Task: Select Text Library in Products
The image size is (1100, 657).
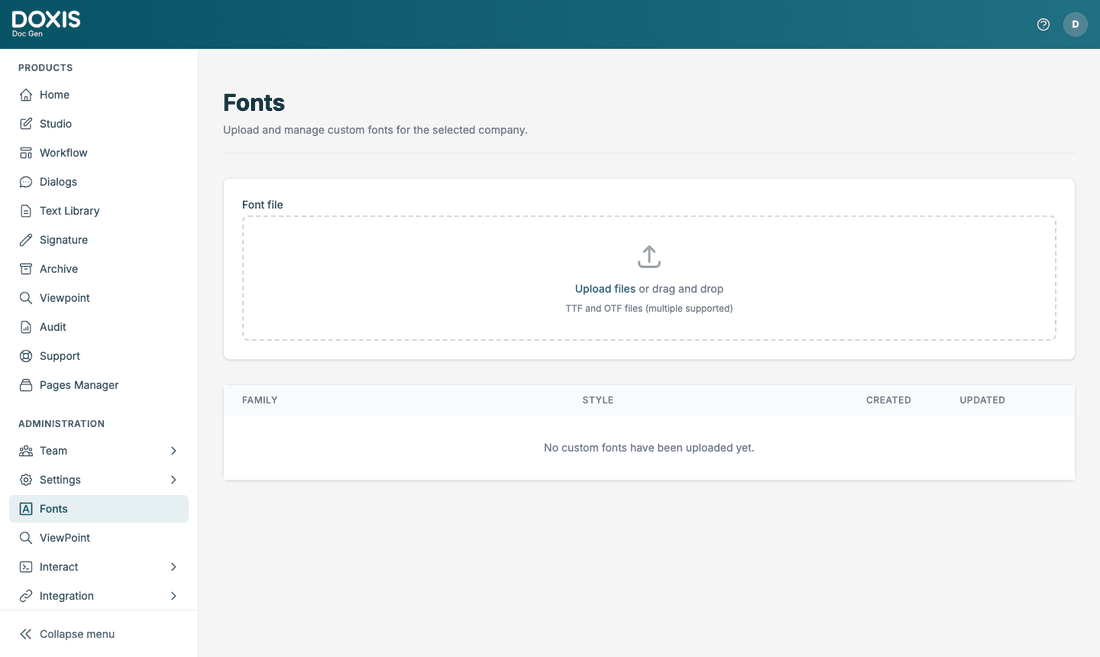Action: tap(99, 211)
